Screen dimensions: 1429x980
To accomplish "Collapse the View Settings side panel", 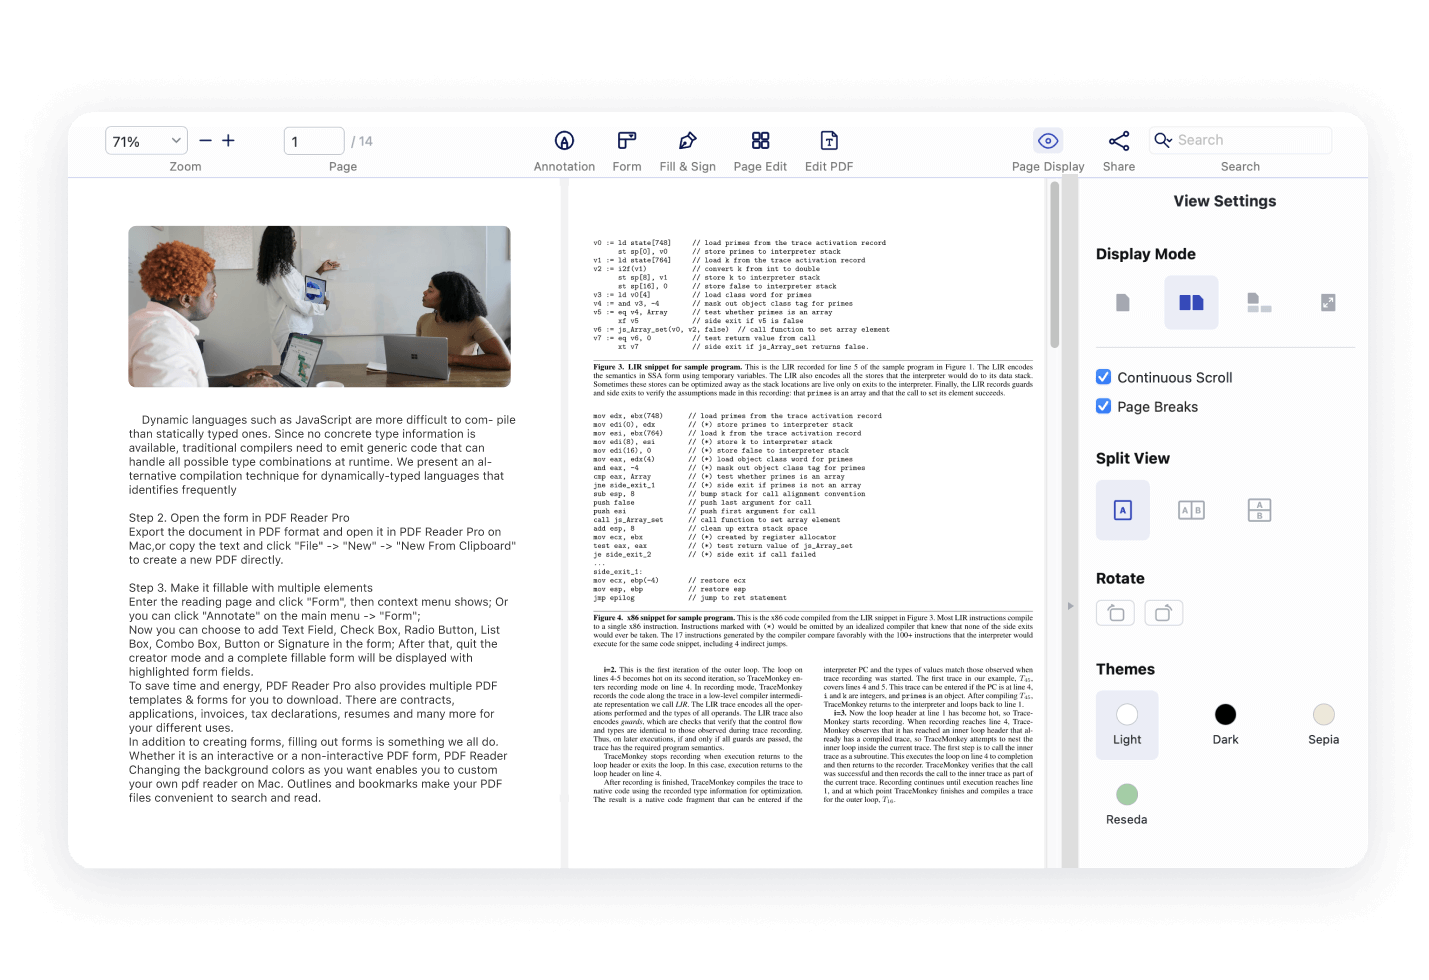I will coord(1070,606).
